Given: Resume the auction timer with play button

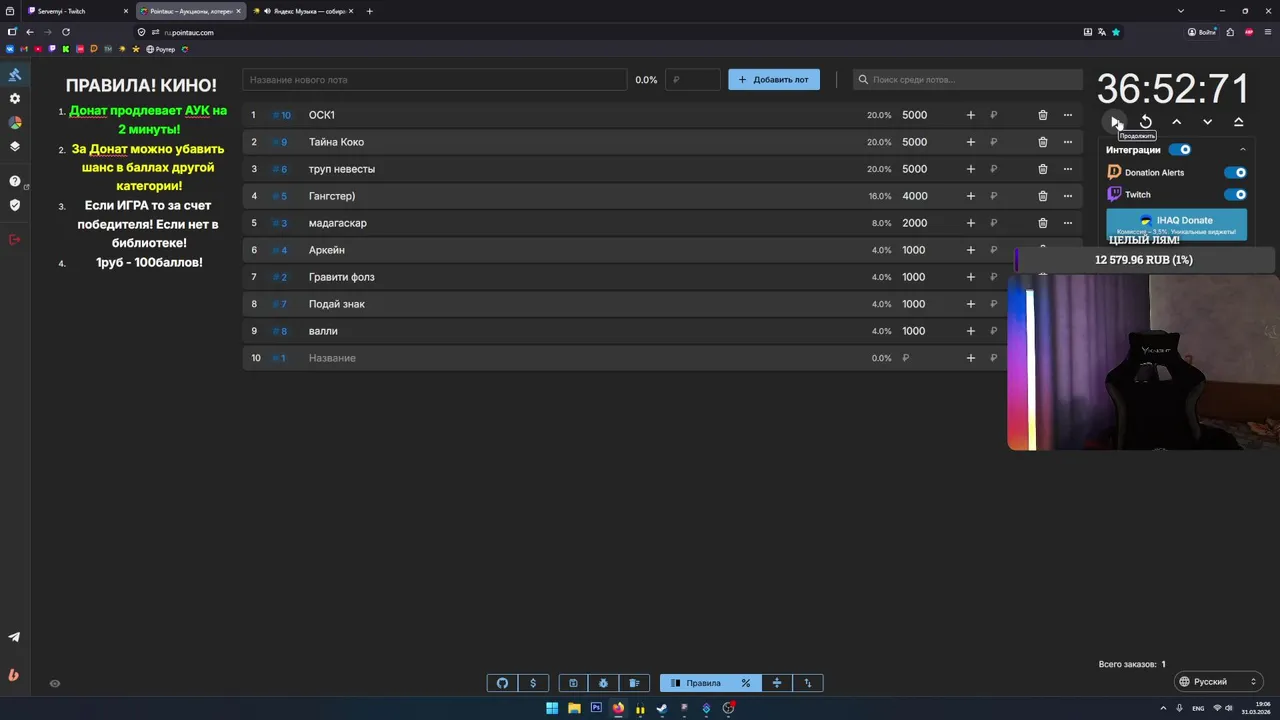Looking at the screenshot, I should (1115, 122).
